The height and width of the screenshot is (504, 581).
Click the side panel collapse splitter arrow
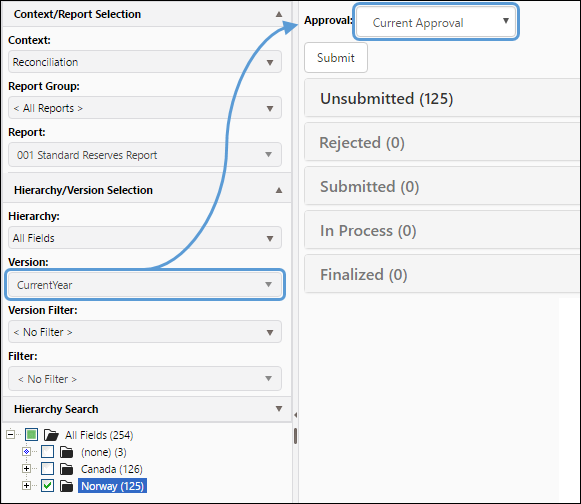click(x=295, y=415)
